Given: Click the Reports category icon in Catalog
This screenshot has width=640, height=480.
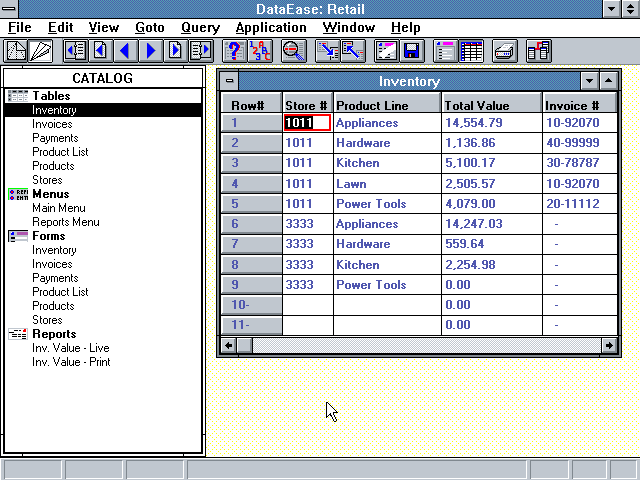Looking at the screenshot, I should (18, 334).
